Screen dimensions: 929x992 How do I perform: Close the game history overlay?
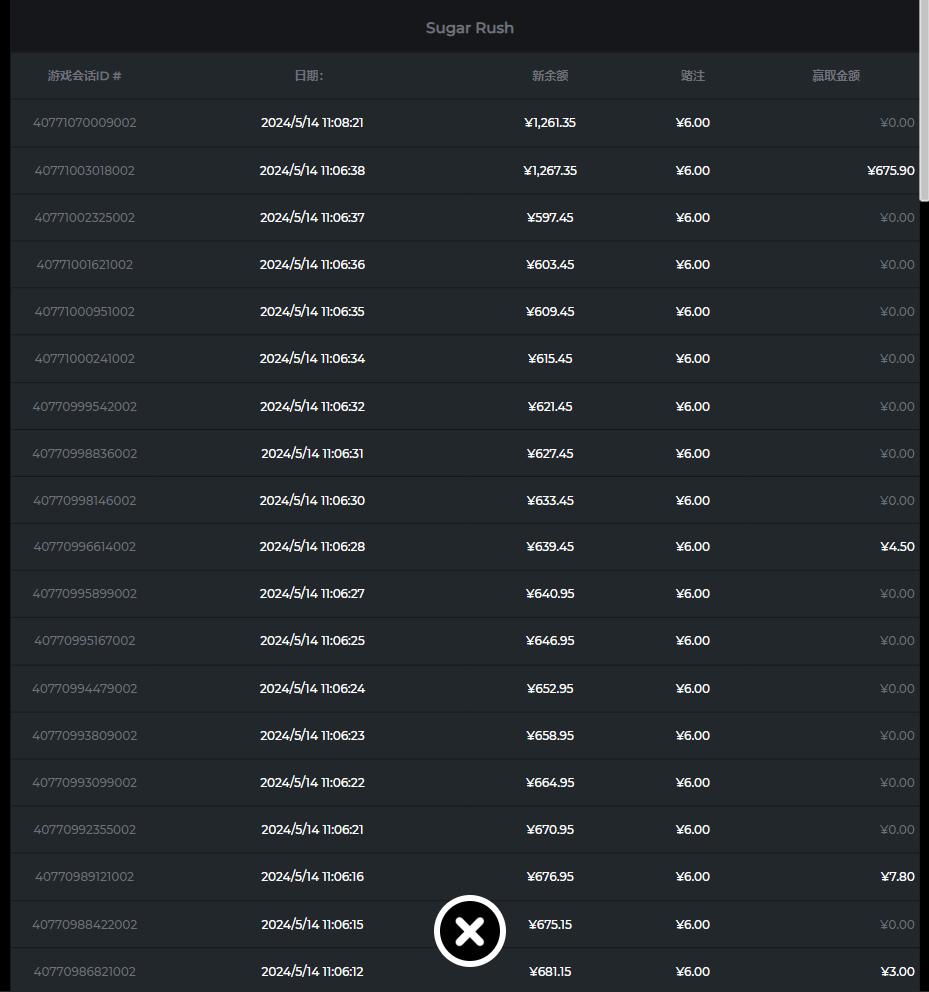click(x=470, y=931)
